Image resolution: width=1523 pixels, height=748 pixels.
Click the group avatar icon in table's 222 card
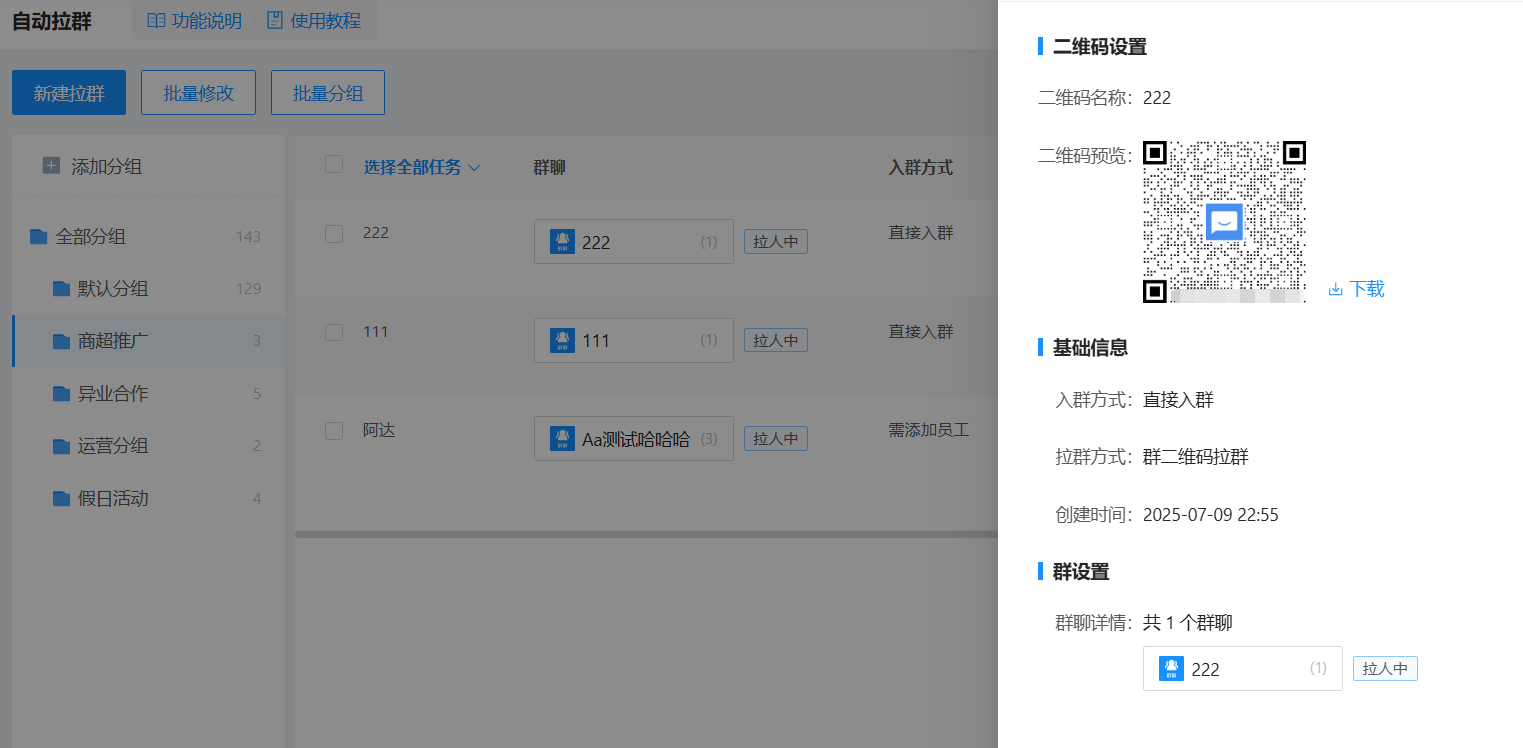562,242
